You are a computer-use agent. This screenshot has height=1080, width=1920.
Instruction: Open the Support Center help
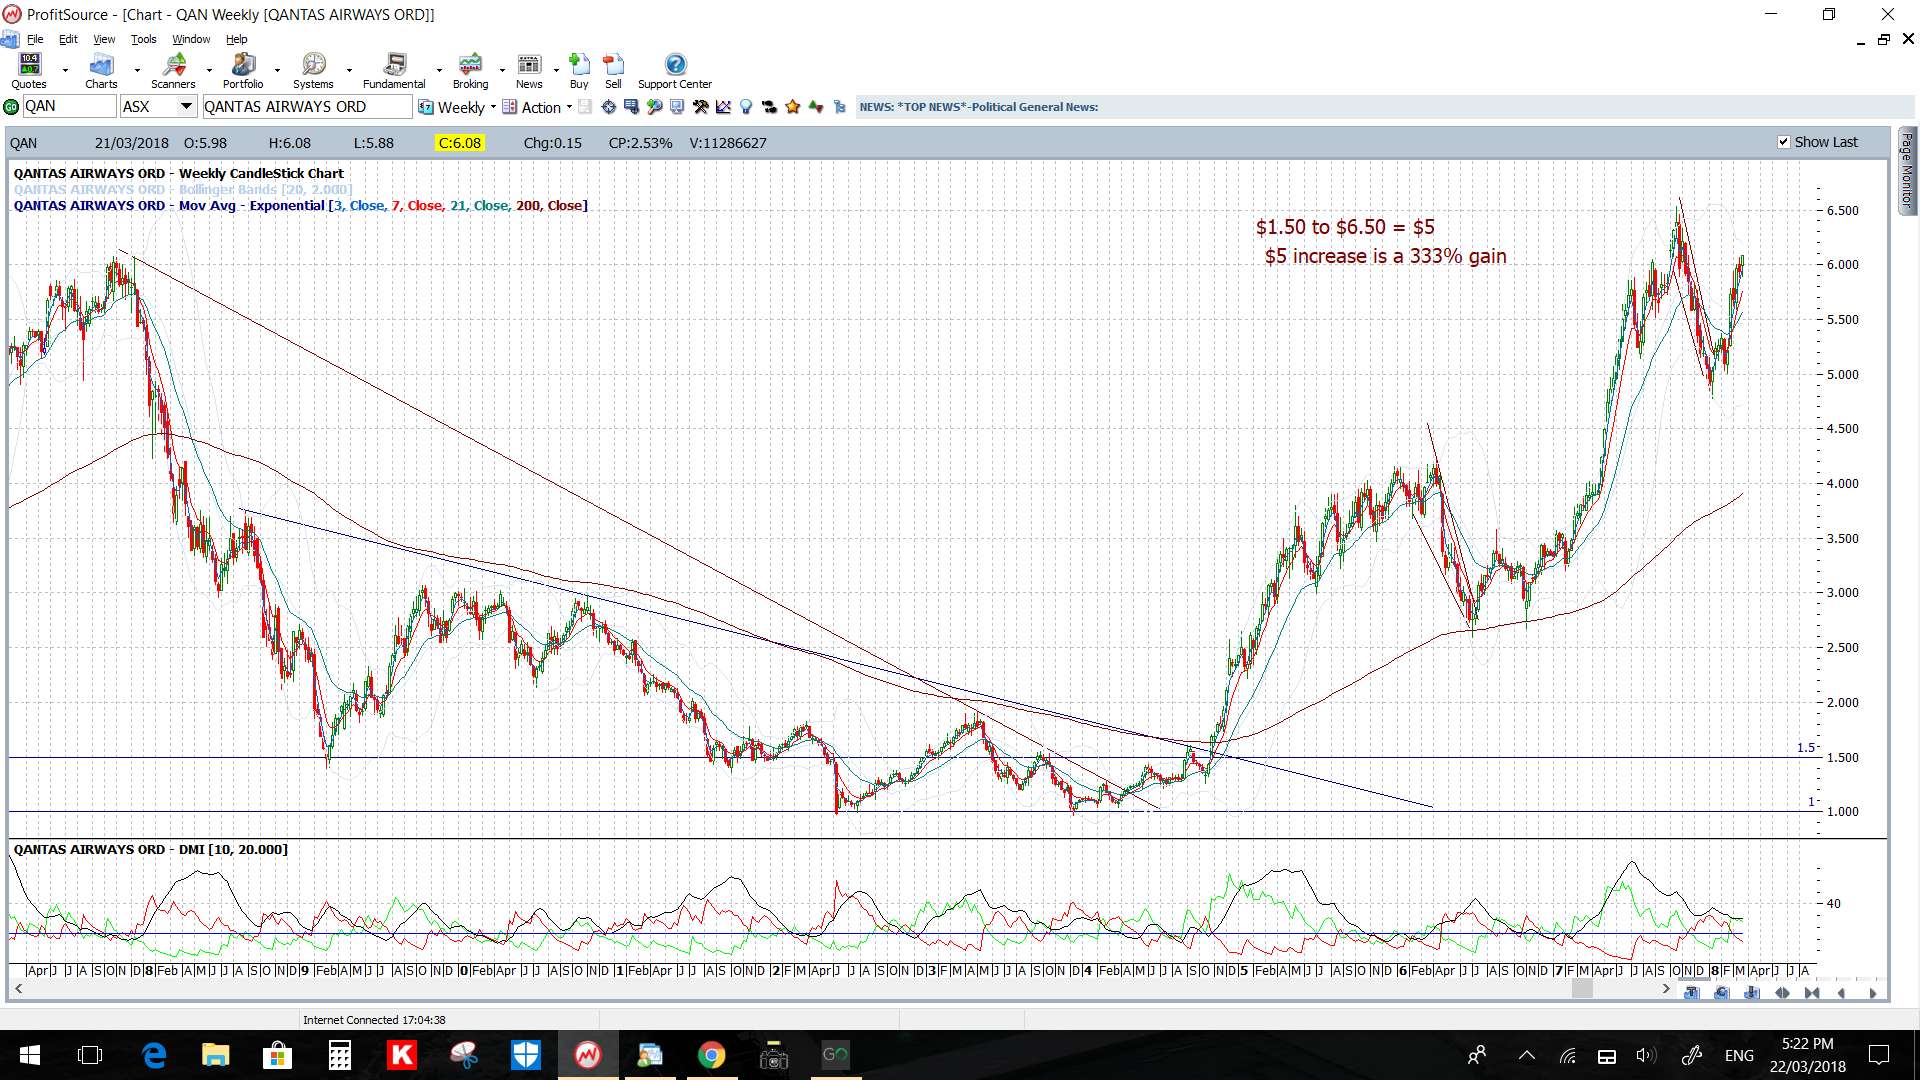click(675, 71)
